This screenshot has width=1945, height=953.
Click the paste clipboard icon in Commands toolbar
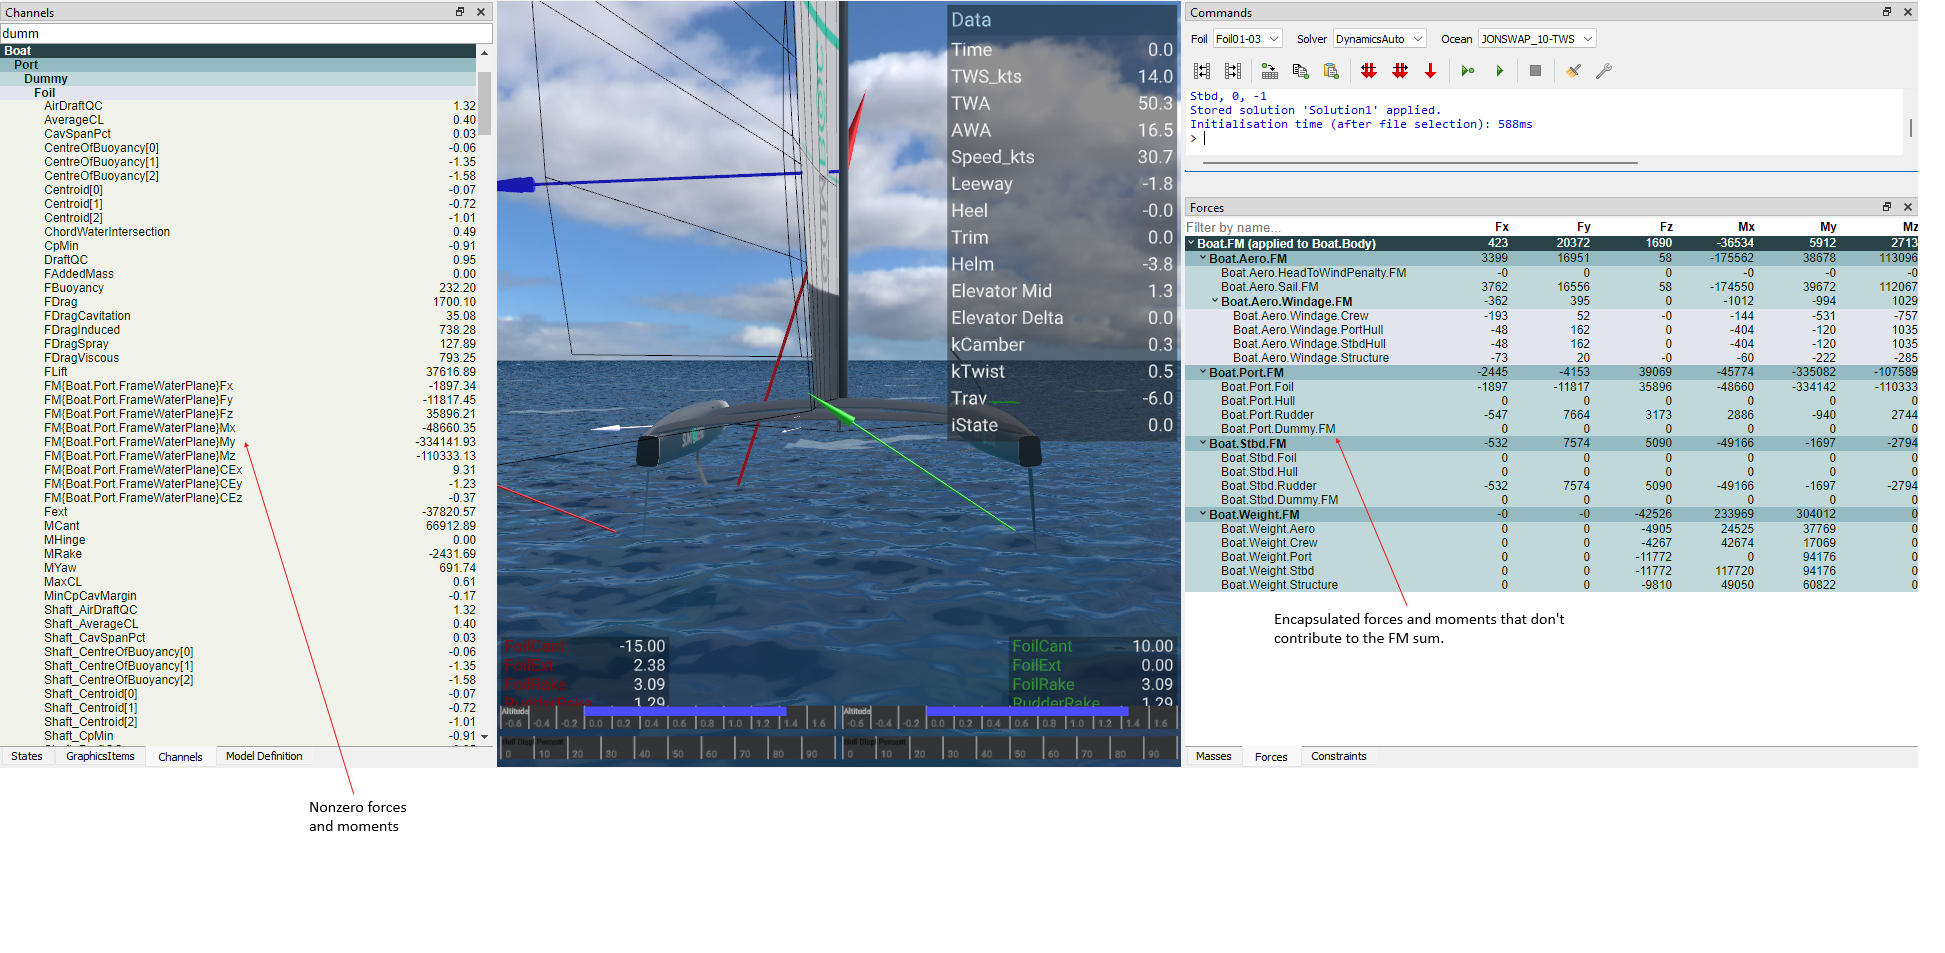tap(1331, 71)
